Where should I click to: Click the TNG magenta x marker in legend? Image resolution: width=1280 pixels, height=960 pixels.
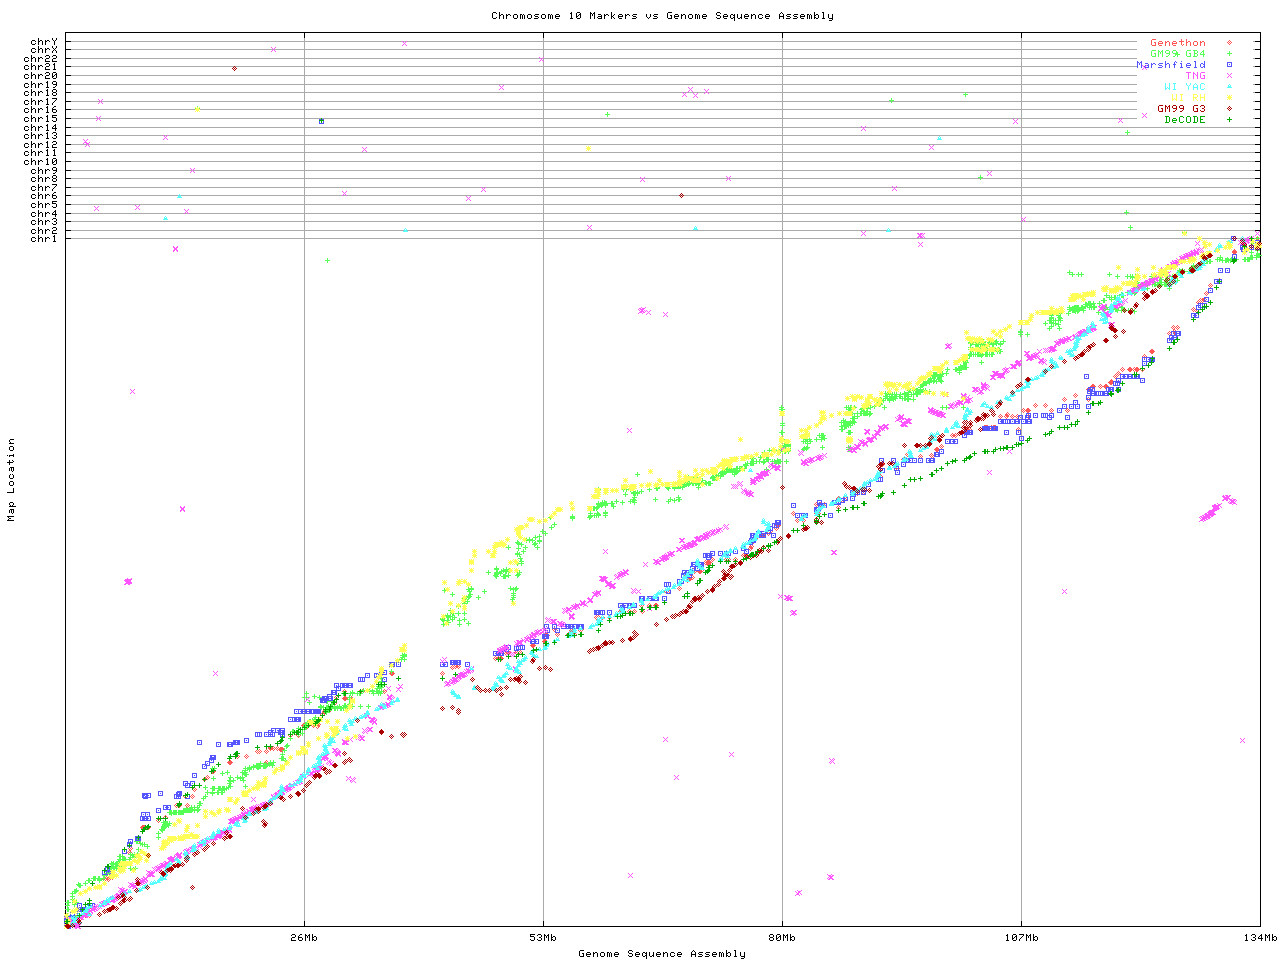pyautogui.click(x=1229, y=76)
